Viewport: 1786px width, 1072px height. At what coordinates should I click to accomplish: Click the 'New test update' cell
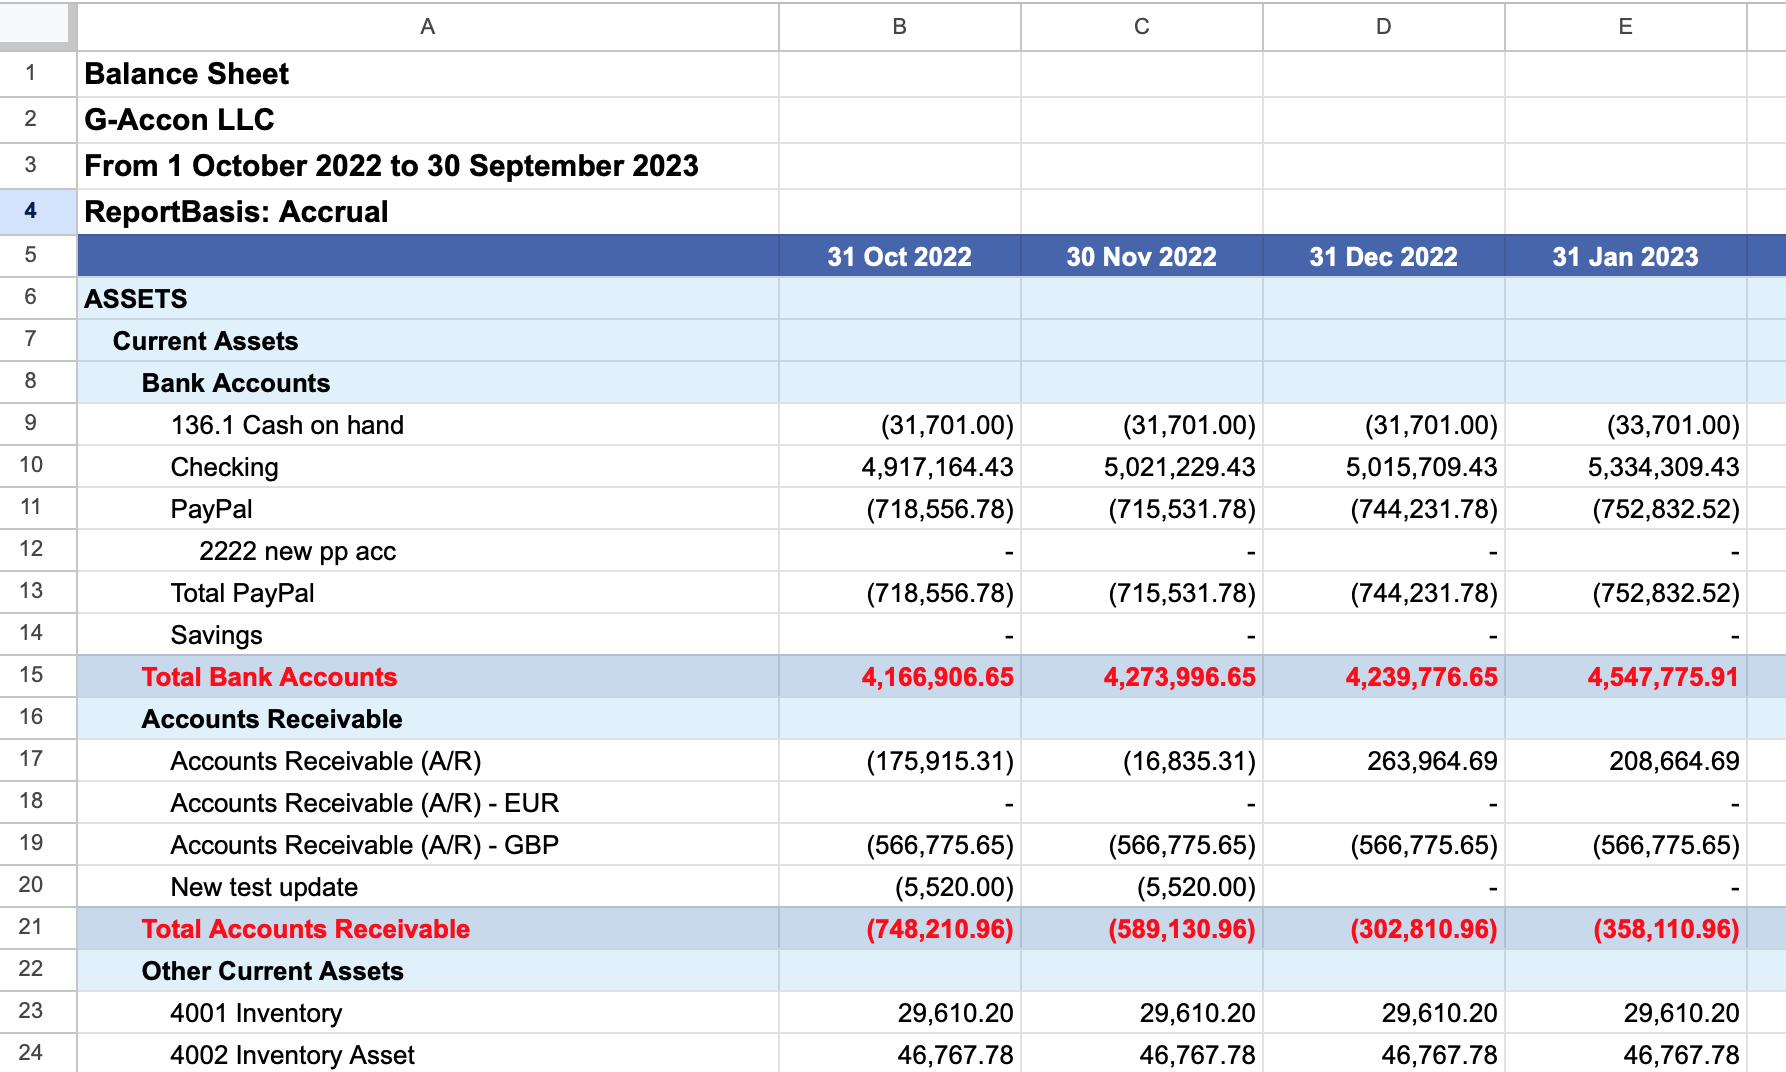[x=428, y=887]
